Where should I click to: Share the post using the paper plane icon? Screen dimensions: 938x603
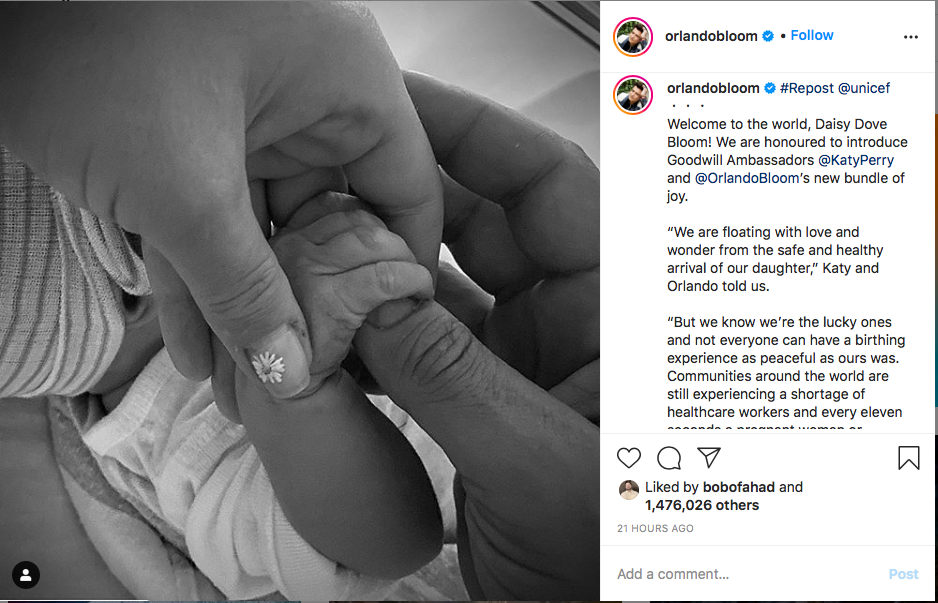pyautogui.click(x=709, y=458)
